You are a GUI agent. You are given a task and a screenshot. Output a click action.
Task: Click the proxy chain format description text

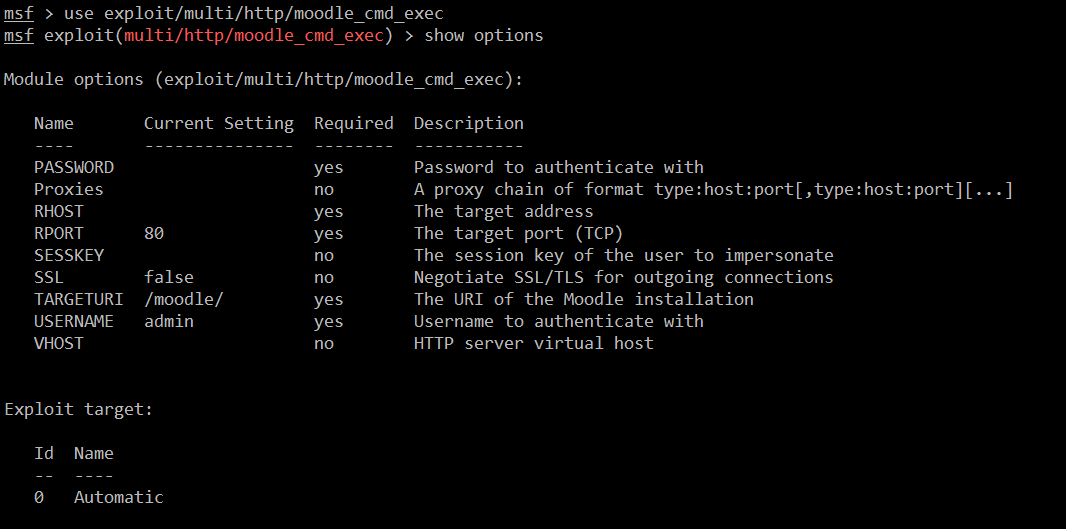[x=713, y=189]
